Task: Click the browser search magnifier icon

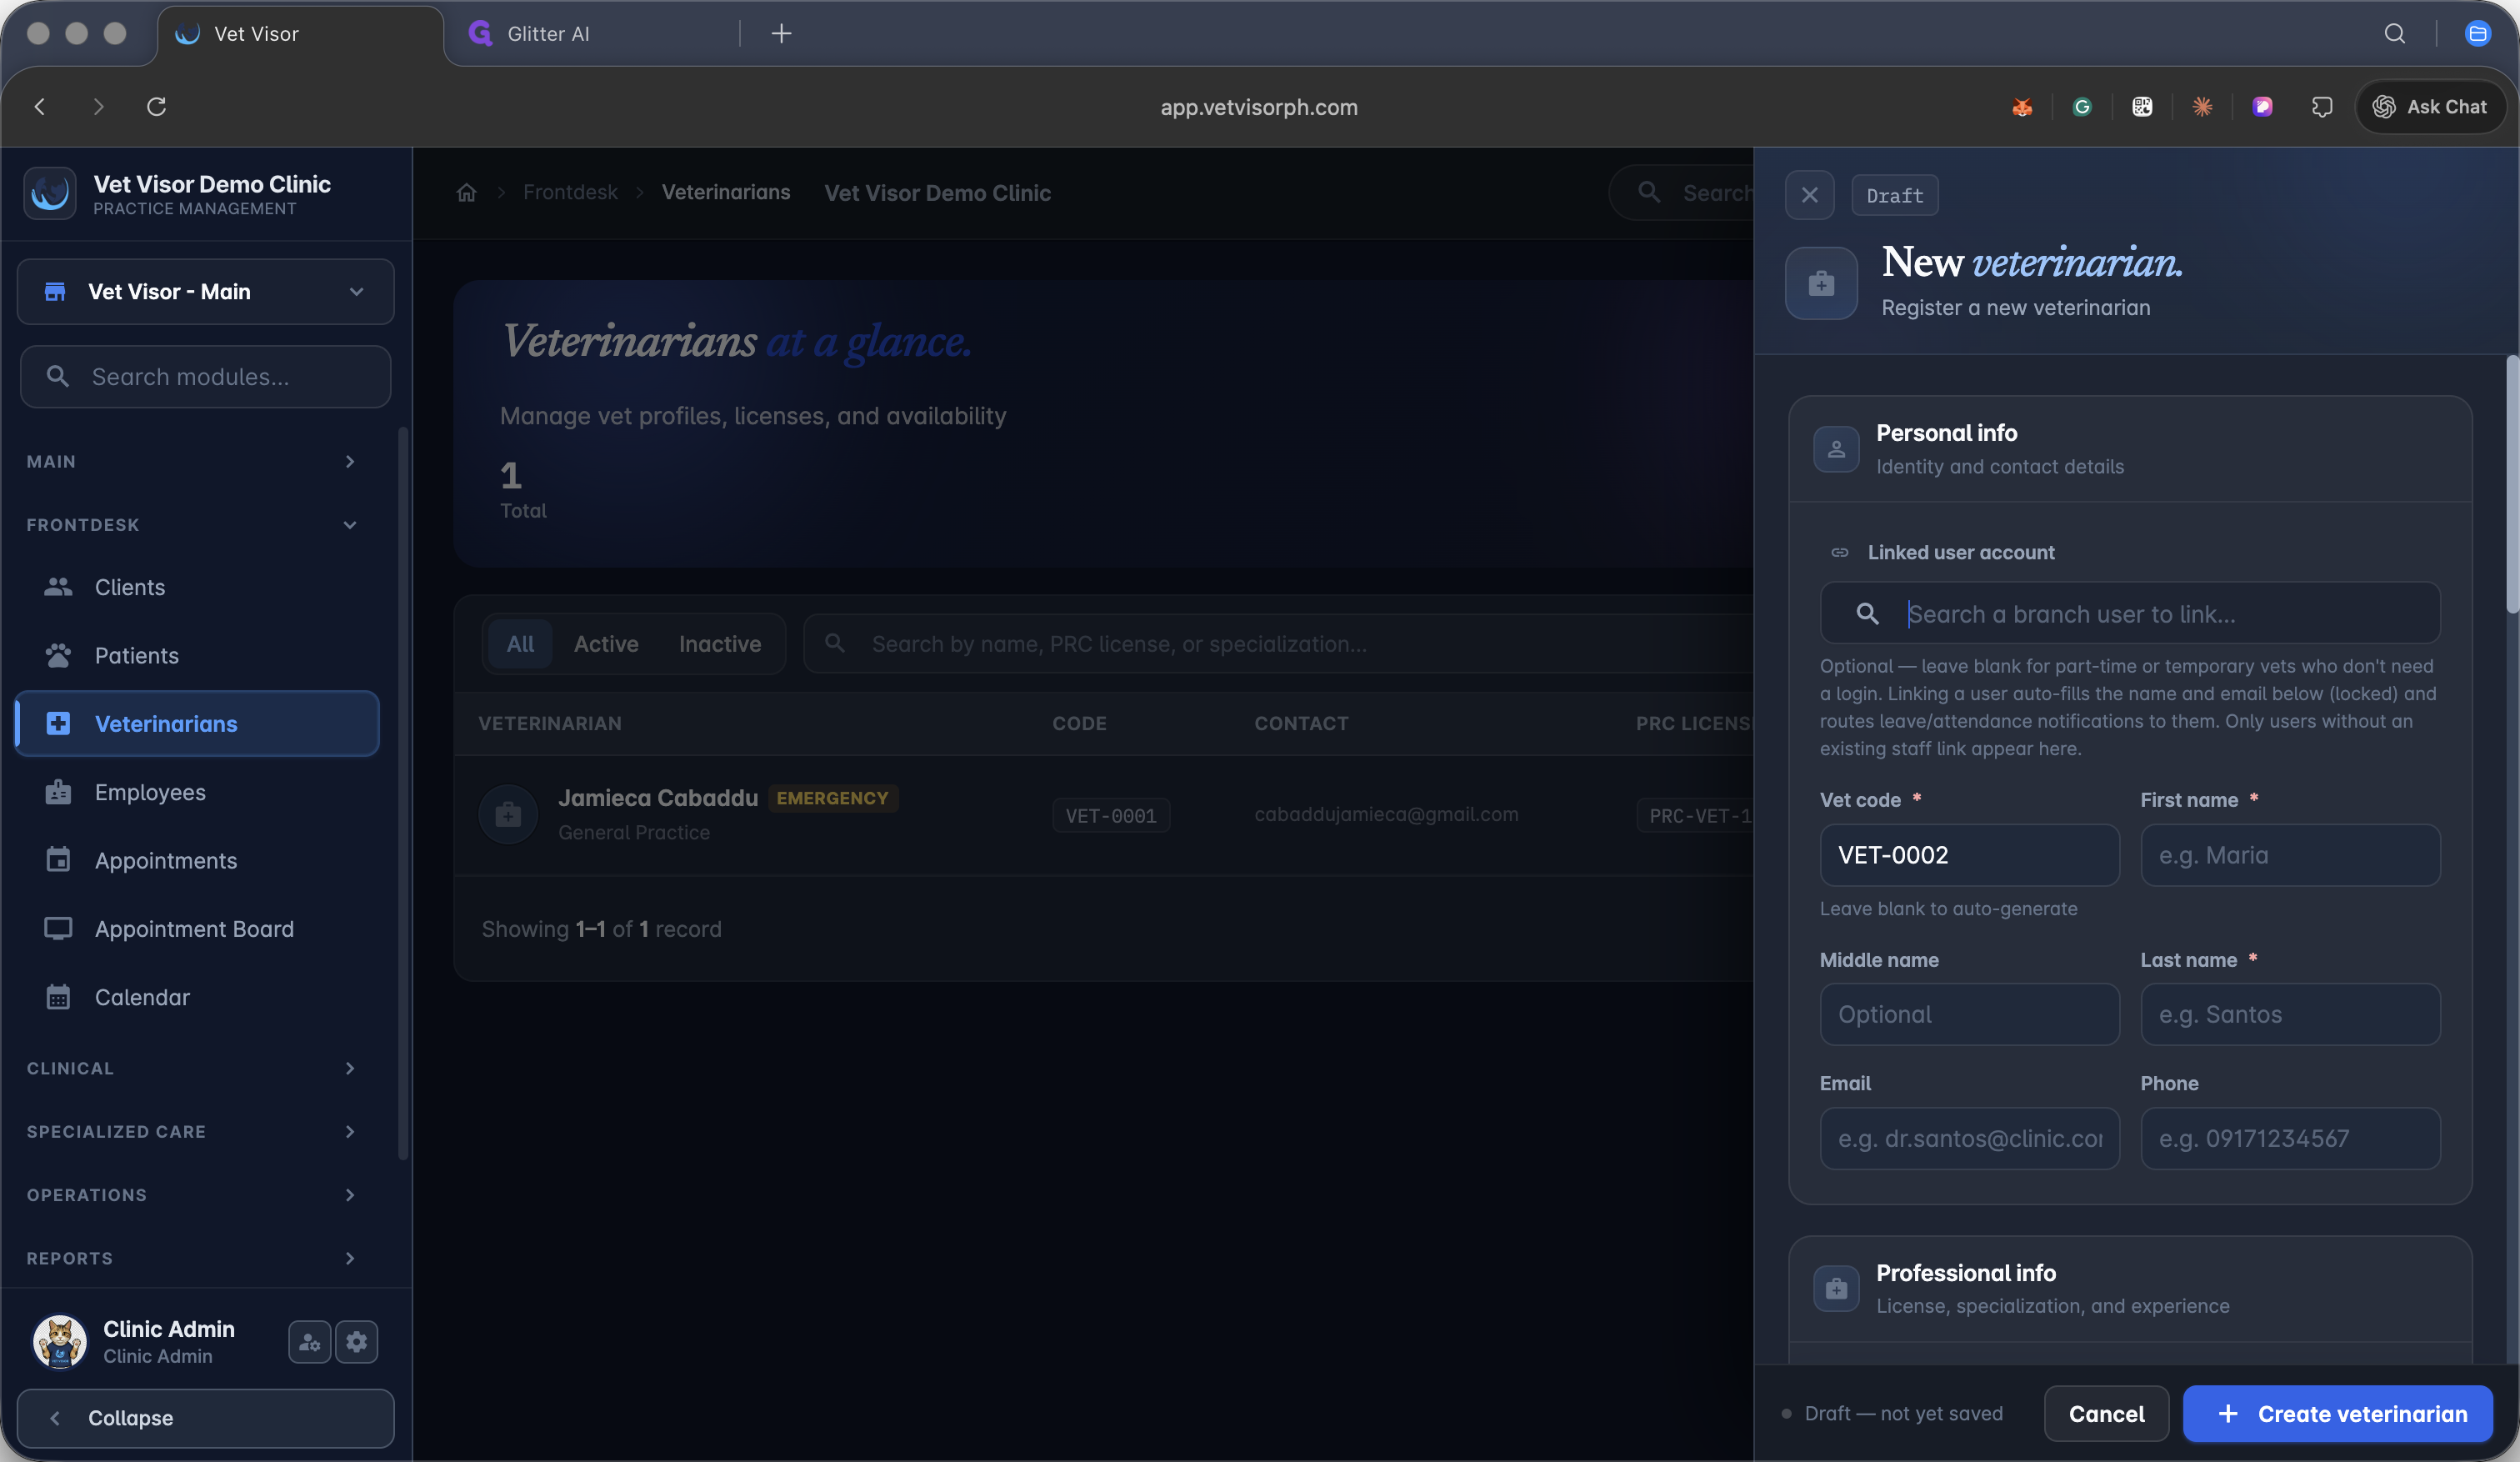Action: pyautogui.click(x=2394, y=34)
